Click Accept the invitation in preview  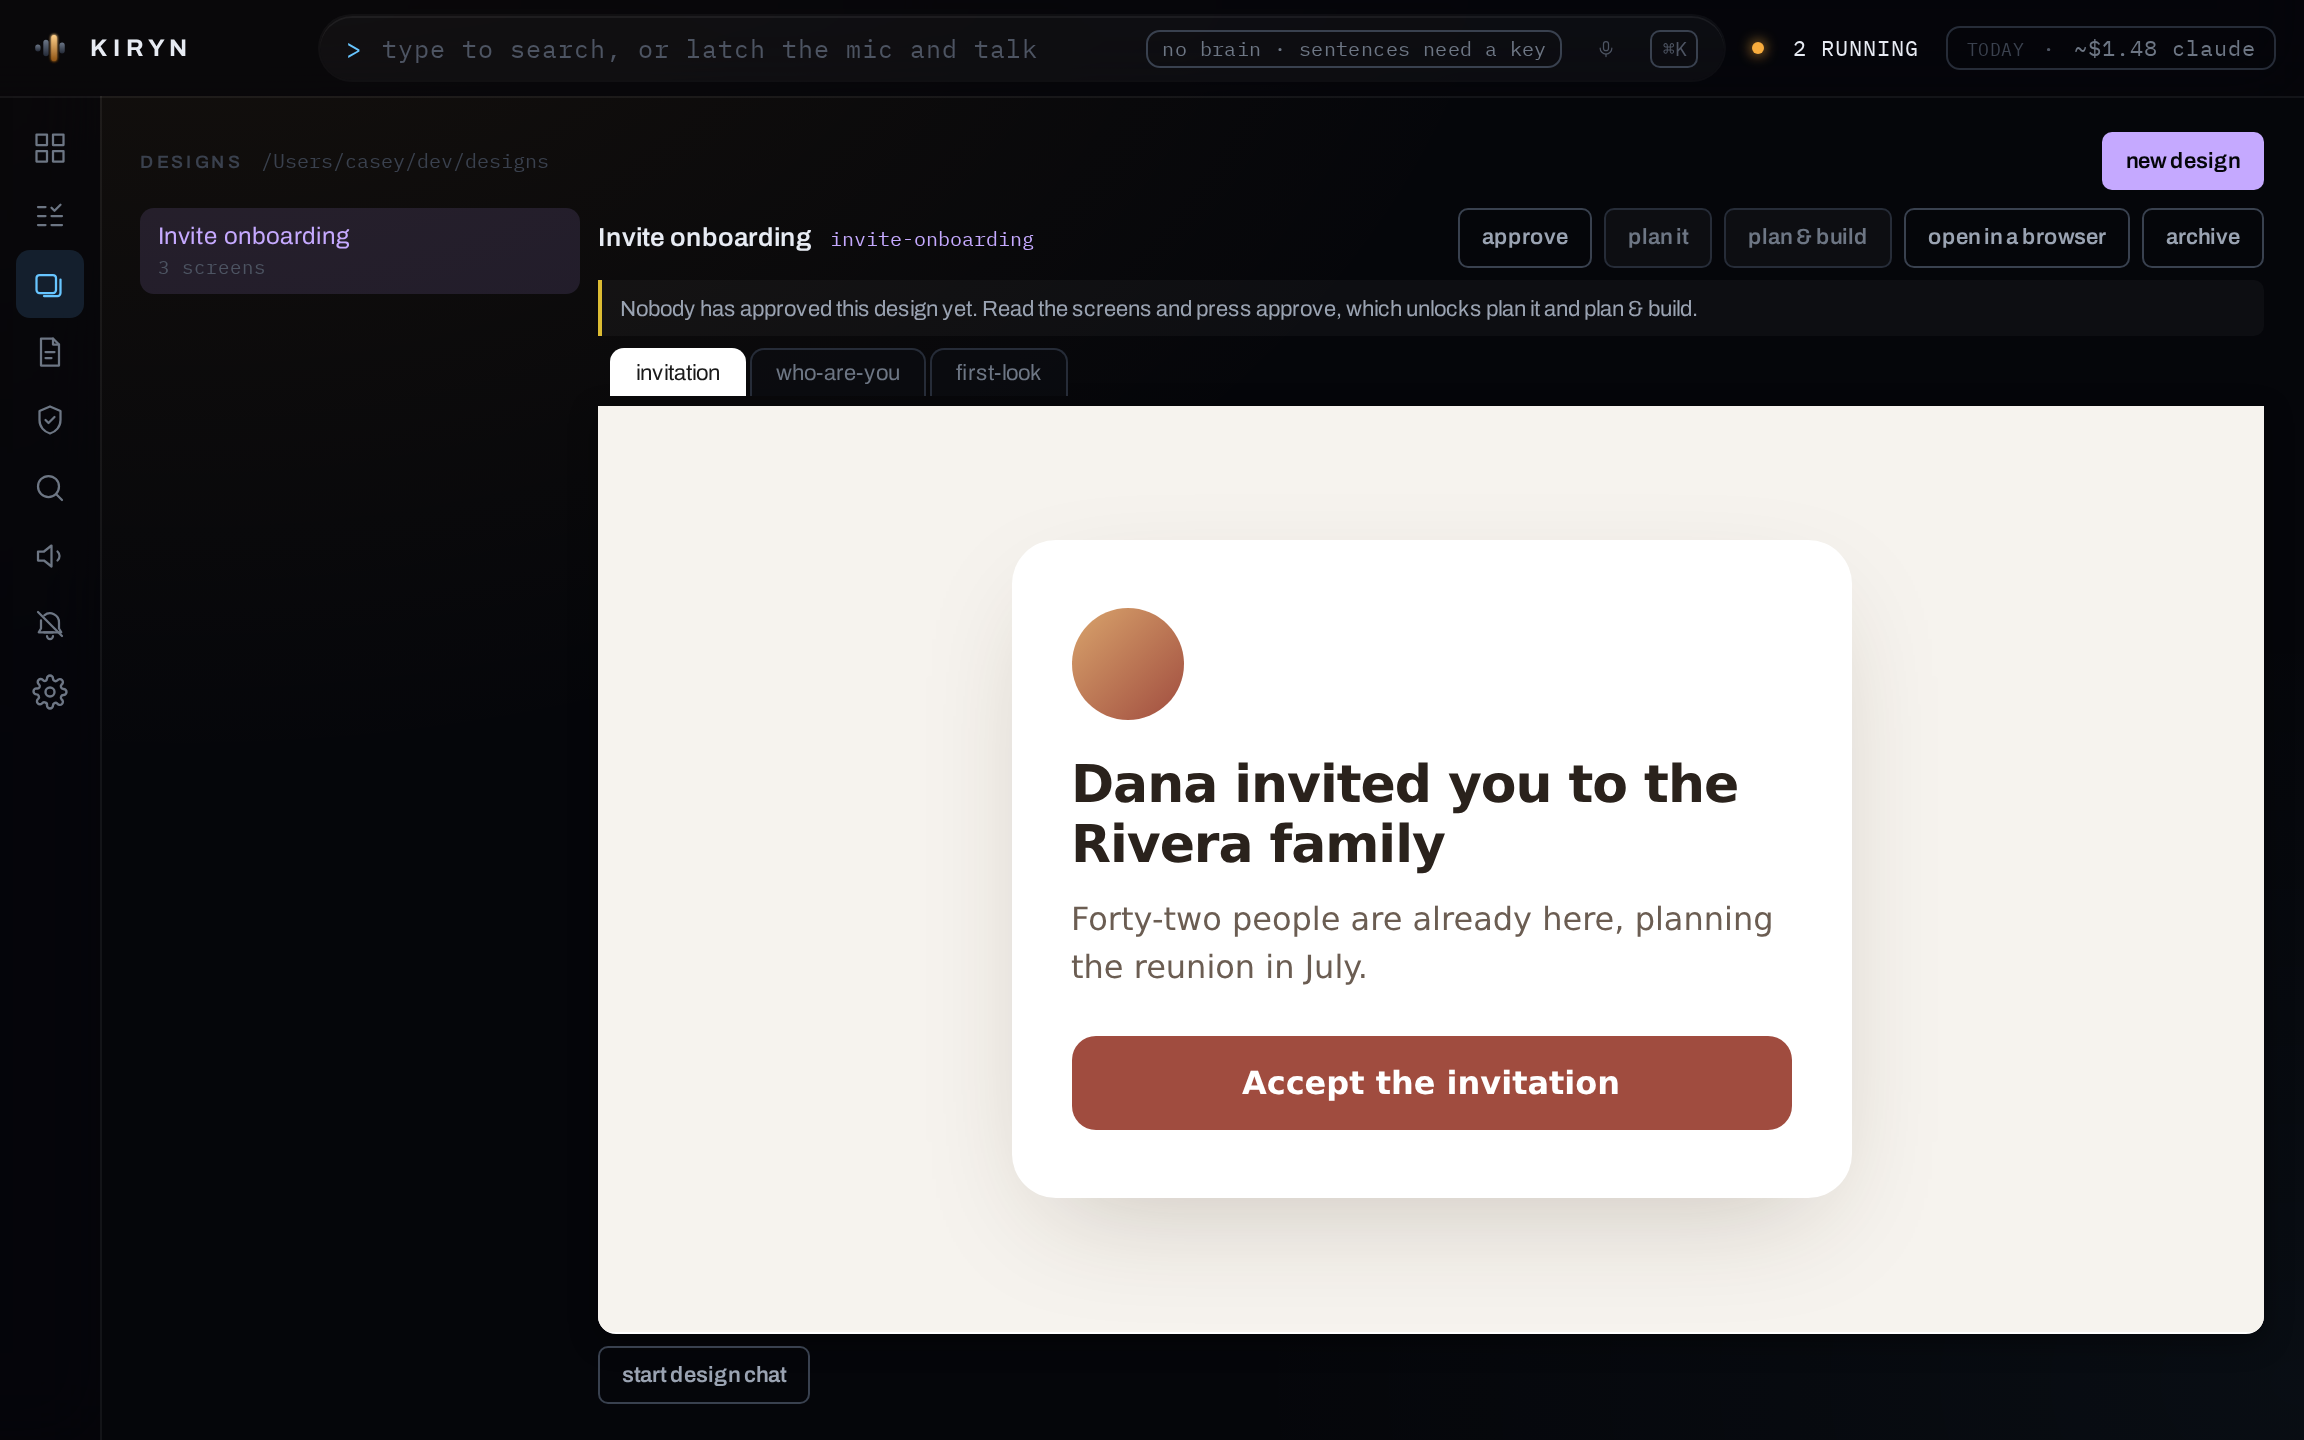[x=1432, y=1083]
